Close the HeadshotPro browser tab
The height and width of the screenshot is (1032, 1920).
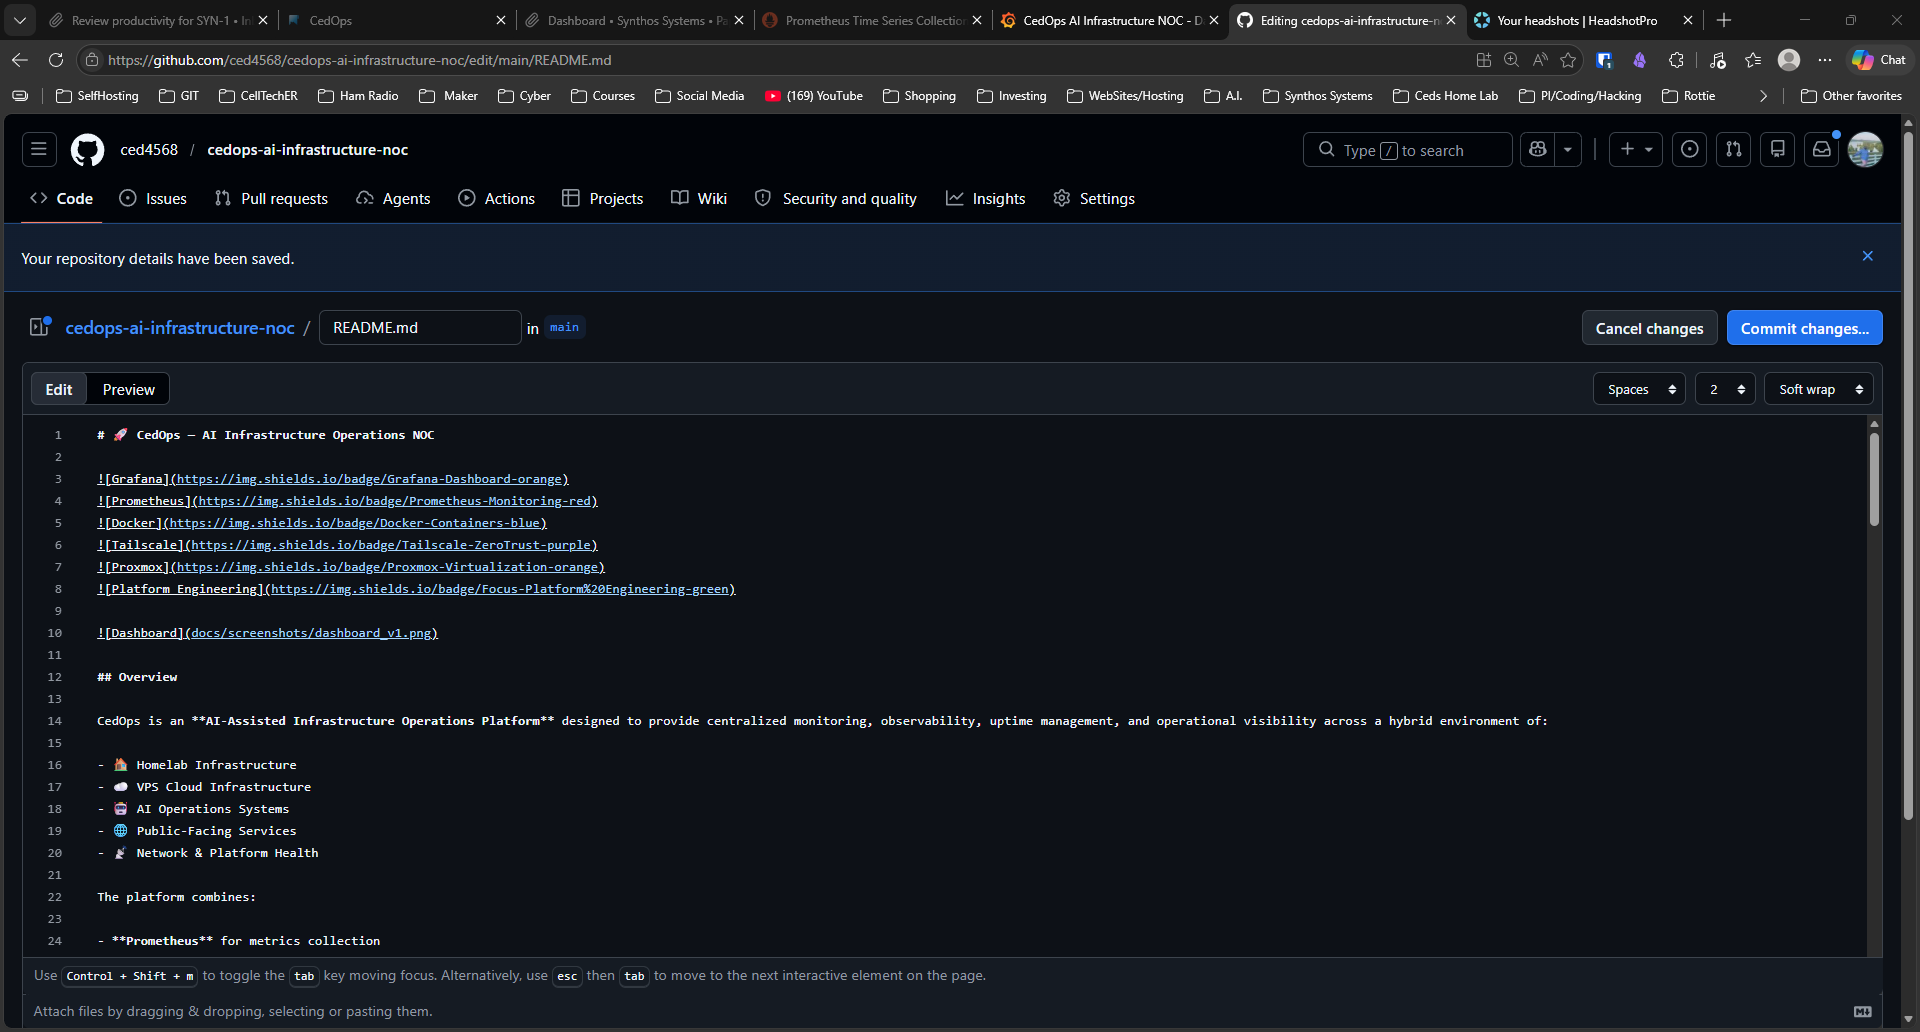(x=1688, y=20)
